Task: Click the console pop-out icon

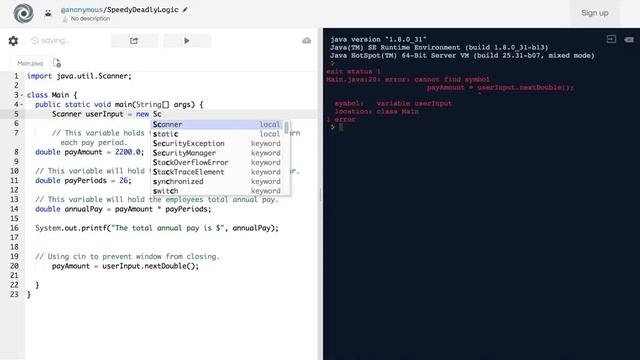Action: click(611, 39)
